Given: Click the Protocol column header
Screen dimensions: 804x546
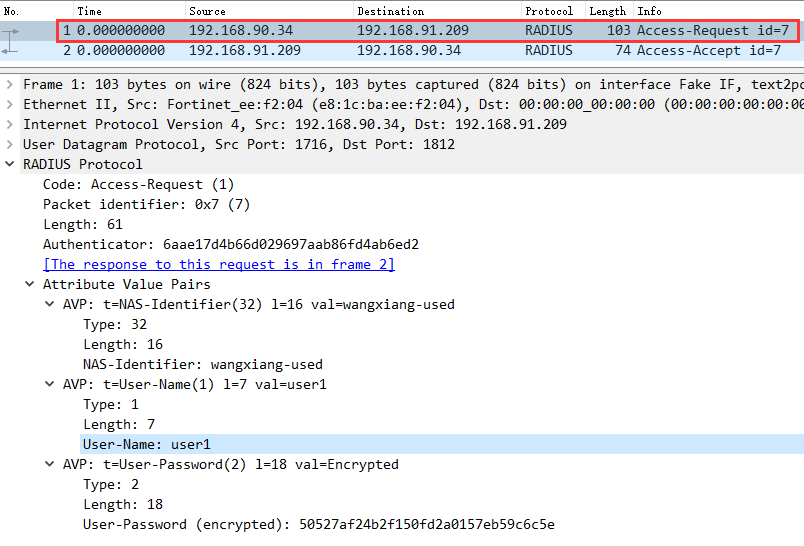Looking at the screenshot, I should click(549, 11).
